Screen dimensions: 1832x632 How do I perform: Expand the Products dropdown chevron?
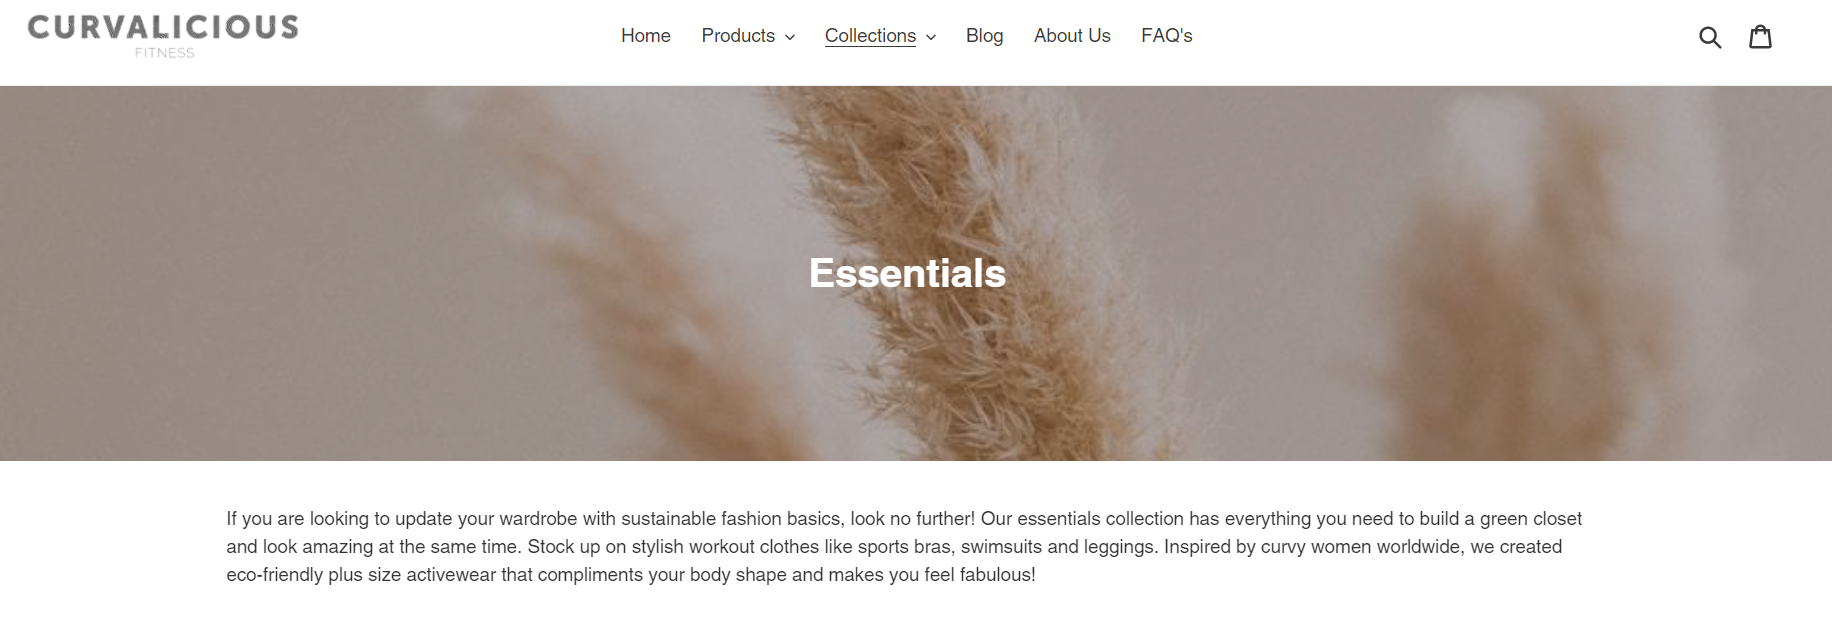point(790,37)
